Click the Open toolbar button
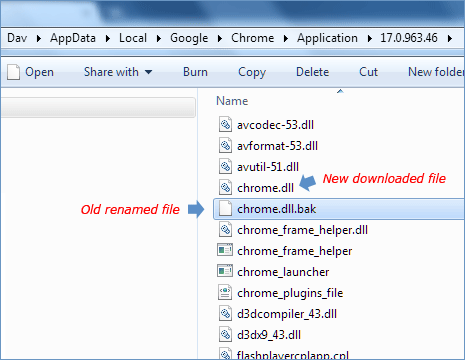 [30, 72]
